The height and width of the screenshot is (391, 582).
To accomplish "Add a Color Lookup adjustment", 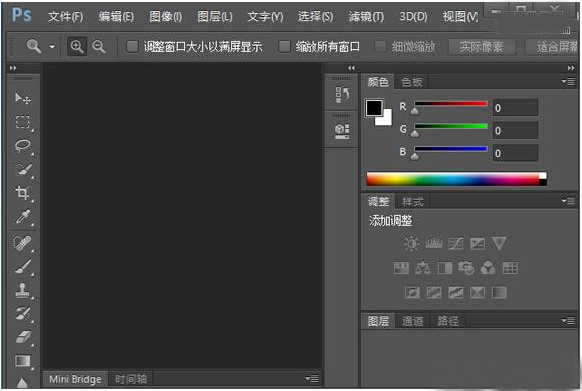I will coord(510,268).
